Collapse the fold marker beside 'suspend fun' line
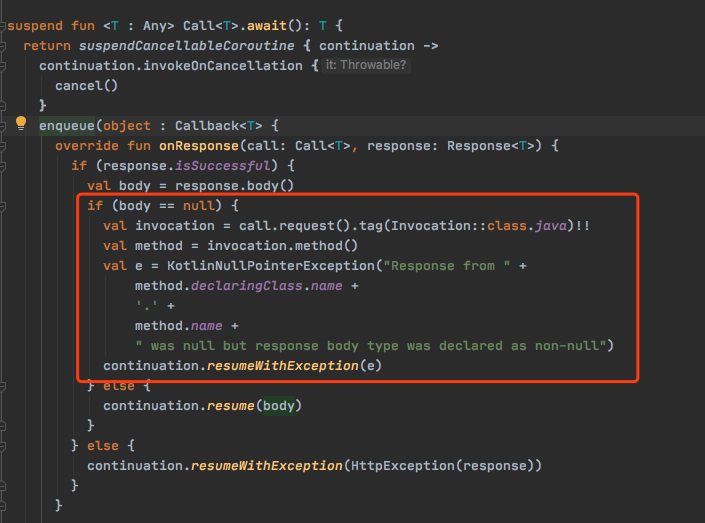Screen dimensions: 705x523 click(x=2, y=26)
